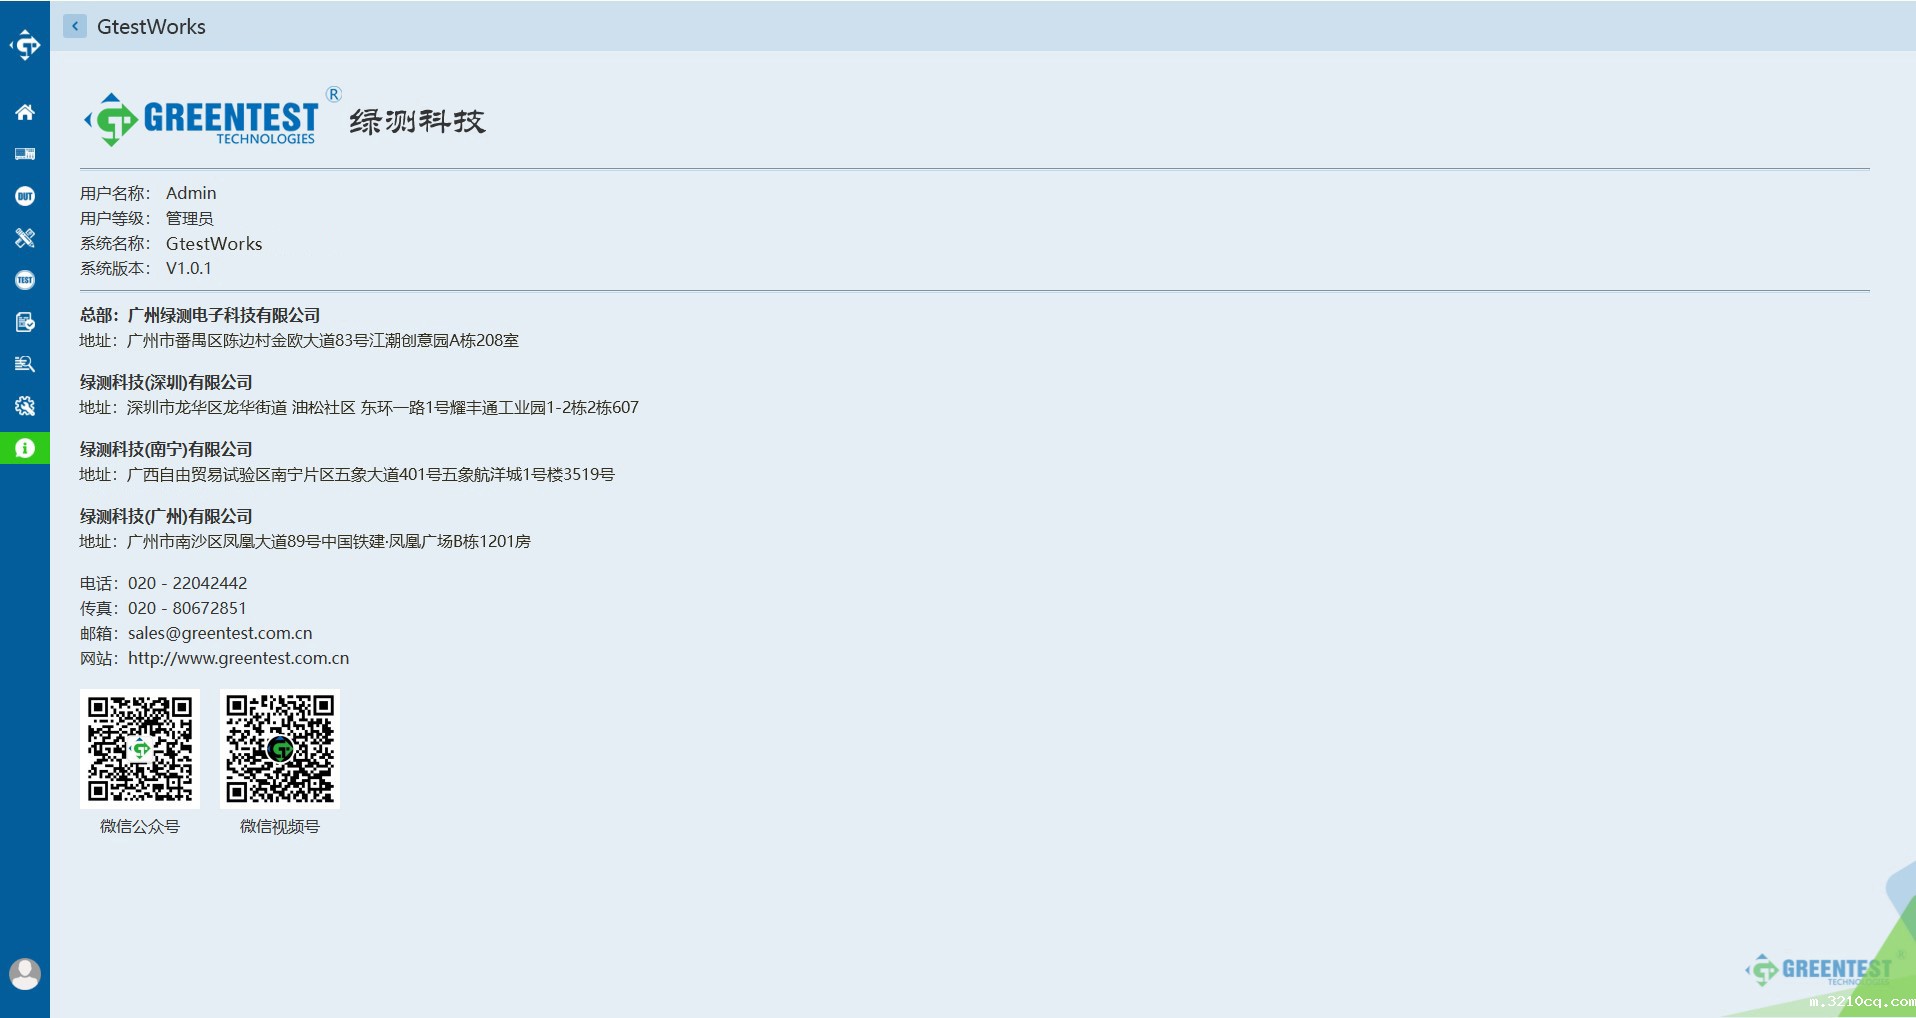This screenshot has width=1916, height=1018.
Task: Click the WeChat video channel QR code
Action: click(x=280, y=749)
